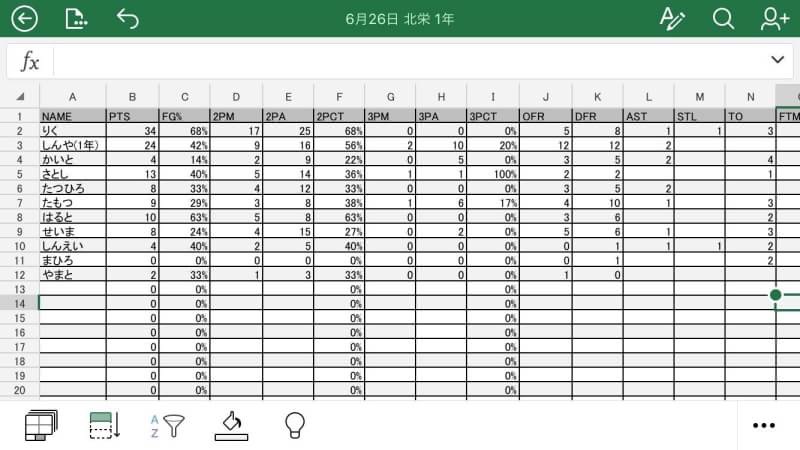This screenshot has width=800, height=450.
Task: Open the file options document icon
Action: pyautogui.click(x=76, y=18)
